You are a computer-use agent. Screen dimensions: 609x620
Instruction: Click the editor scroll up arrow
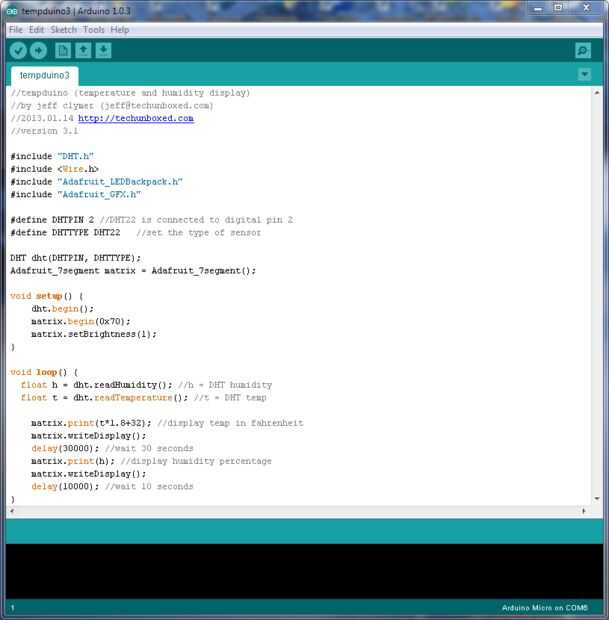[597, 93]
